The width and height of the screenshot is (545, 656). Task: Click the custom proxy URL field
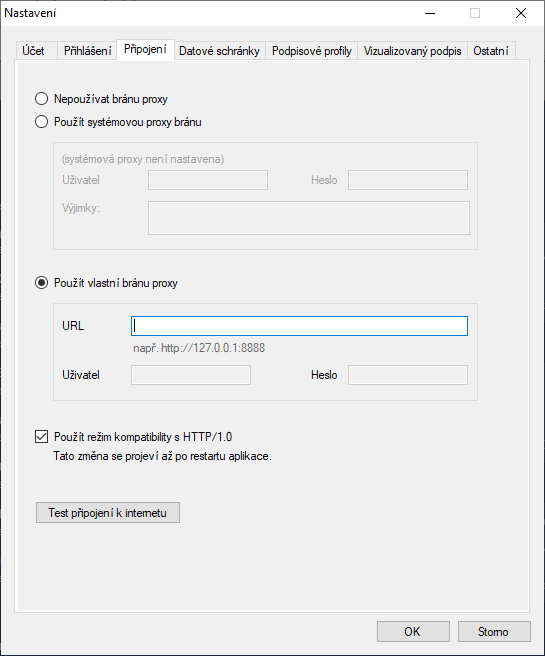point(299,326)
